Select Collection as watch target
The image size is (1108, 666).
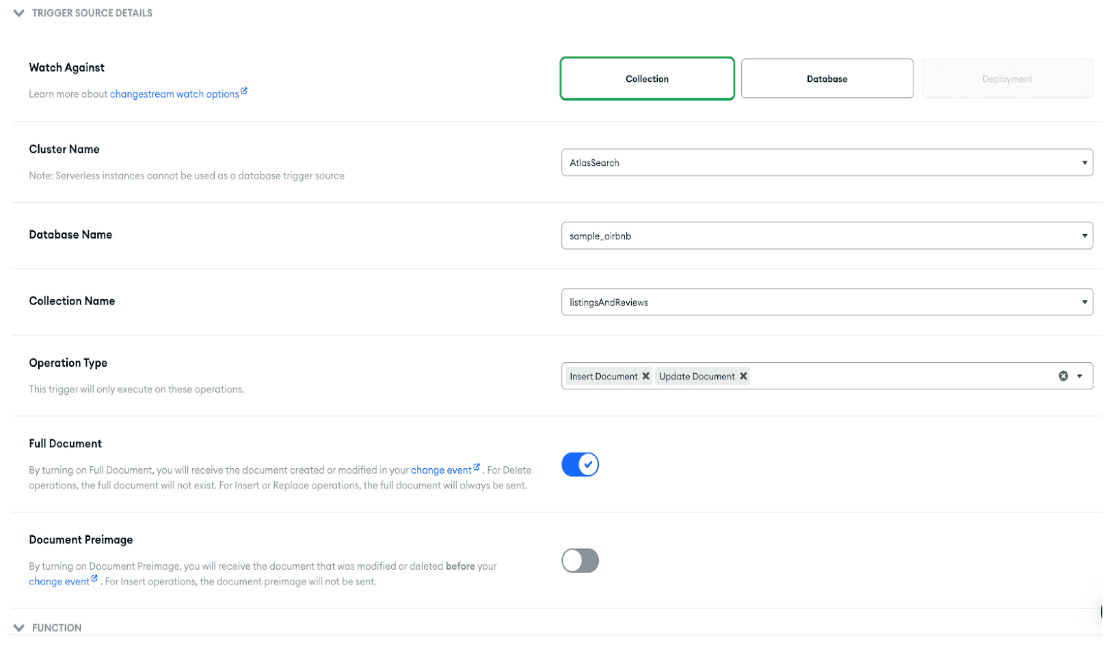click(647, 79)
